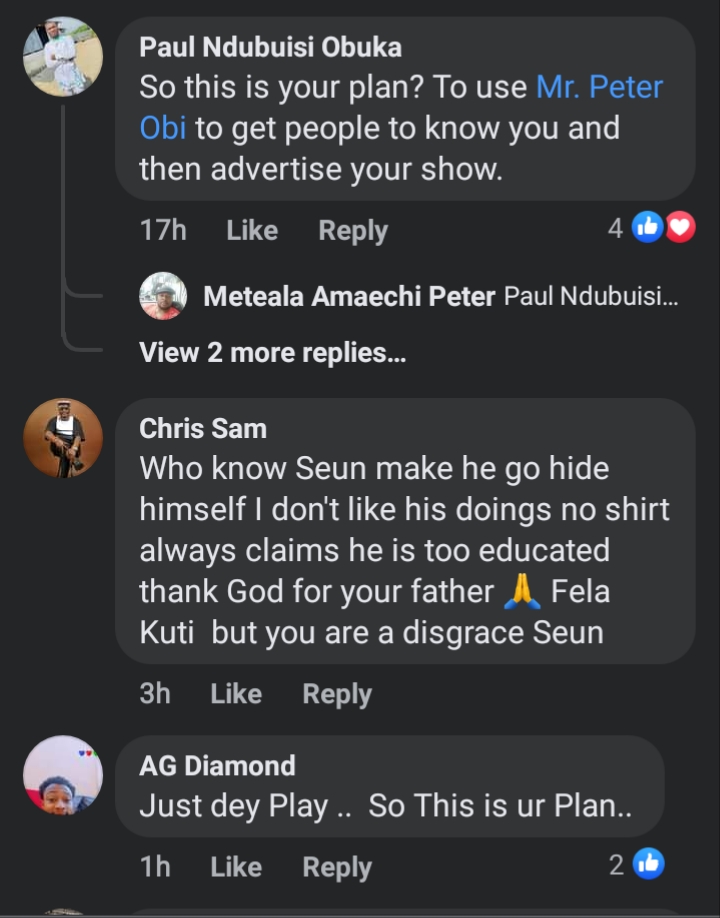Click the blue thumbs-up reaction icon on Paul's comment
The width and height of the screenshot is (720, 918).
(648, 228)
